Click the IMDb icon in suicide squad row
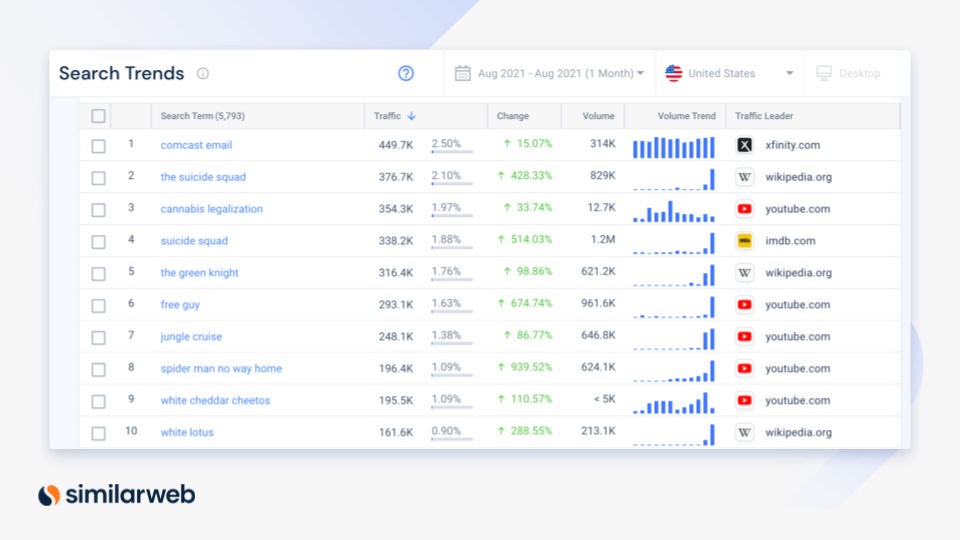The width and height of the screenshot is (960, 540). tap(745, 241)
